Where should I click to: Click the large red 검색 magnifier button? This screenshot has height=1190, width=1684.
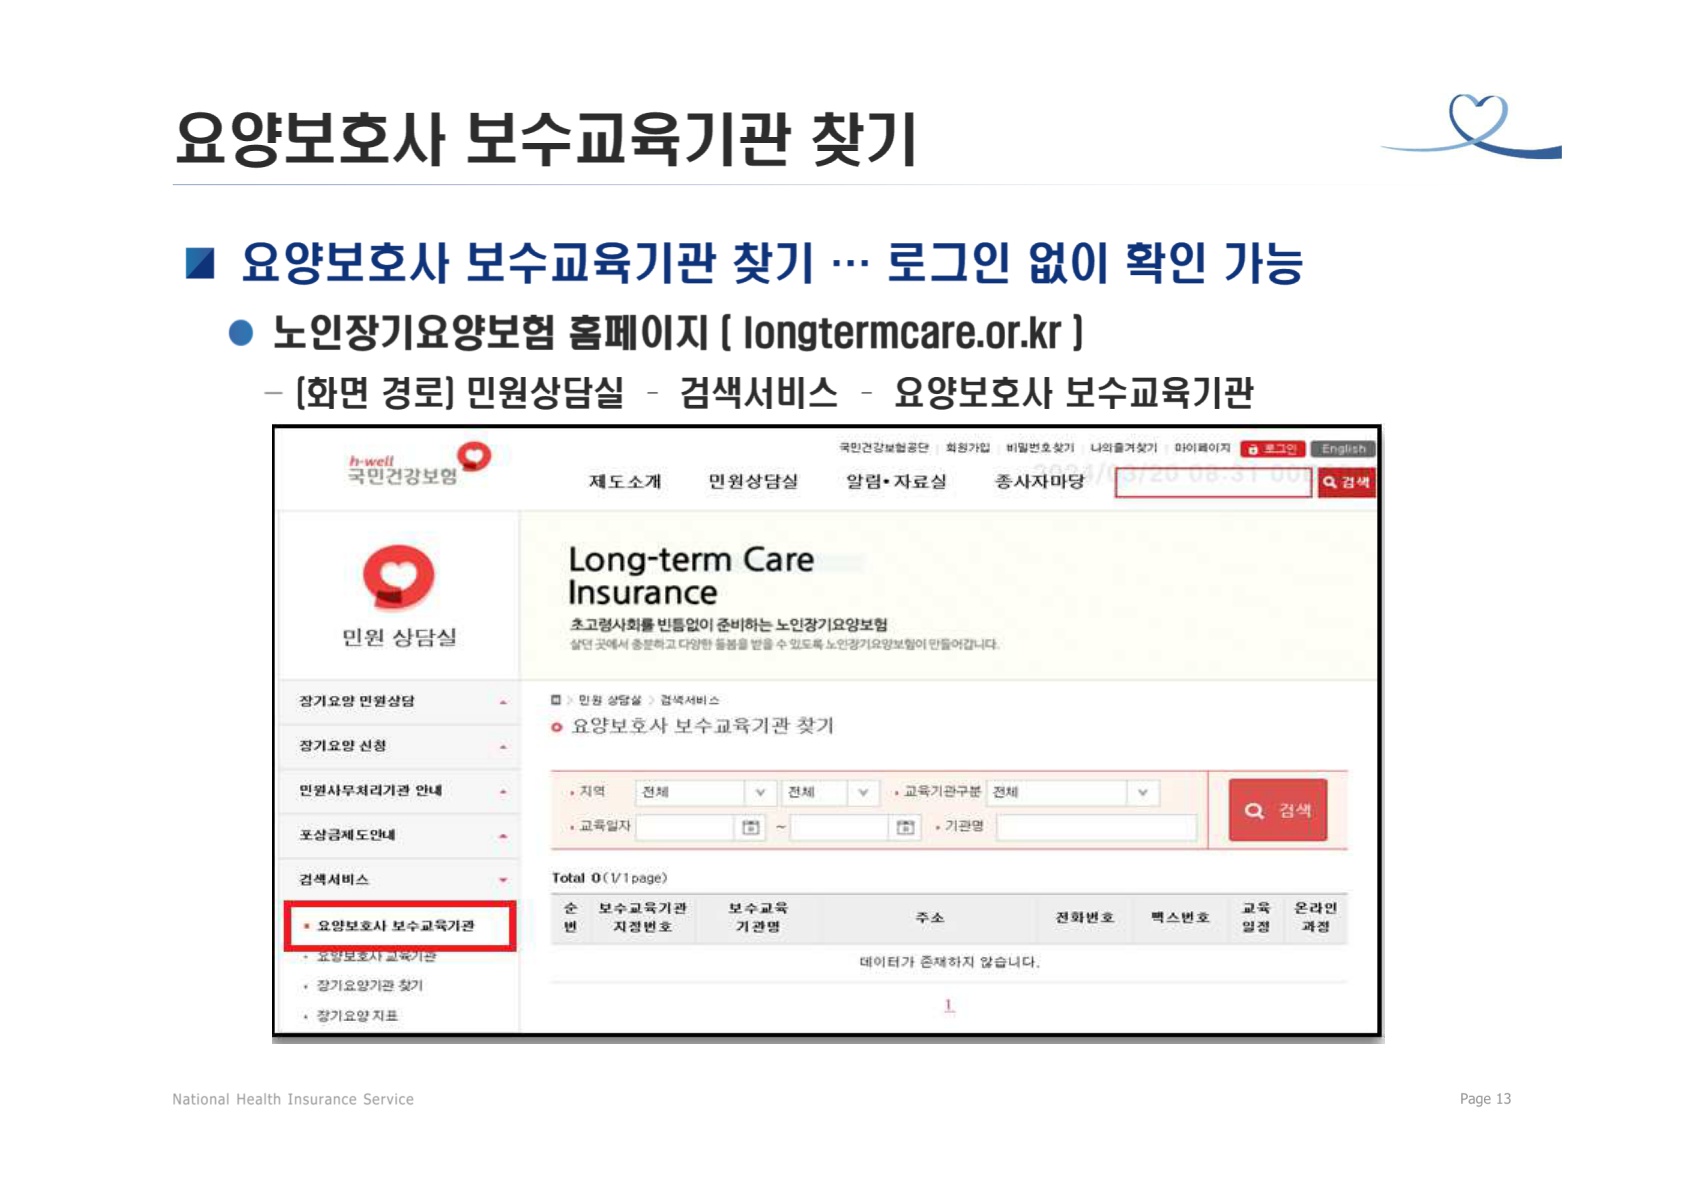[x=1277, y=810]
